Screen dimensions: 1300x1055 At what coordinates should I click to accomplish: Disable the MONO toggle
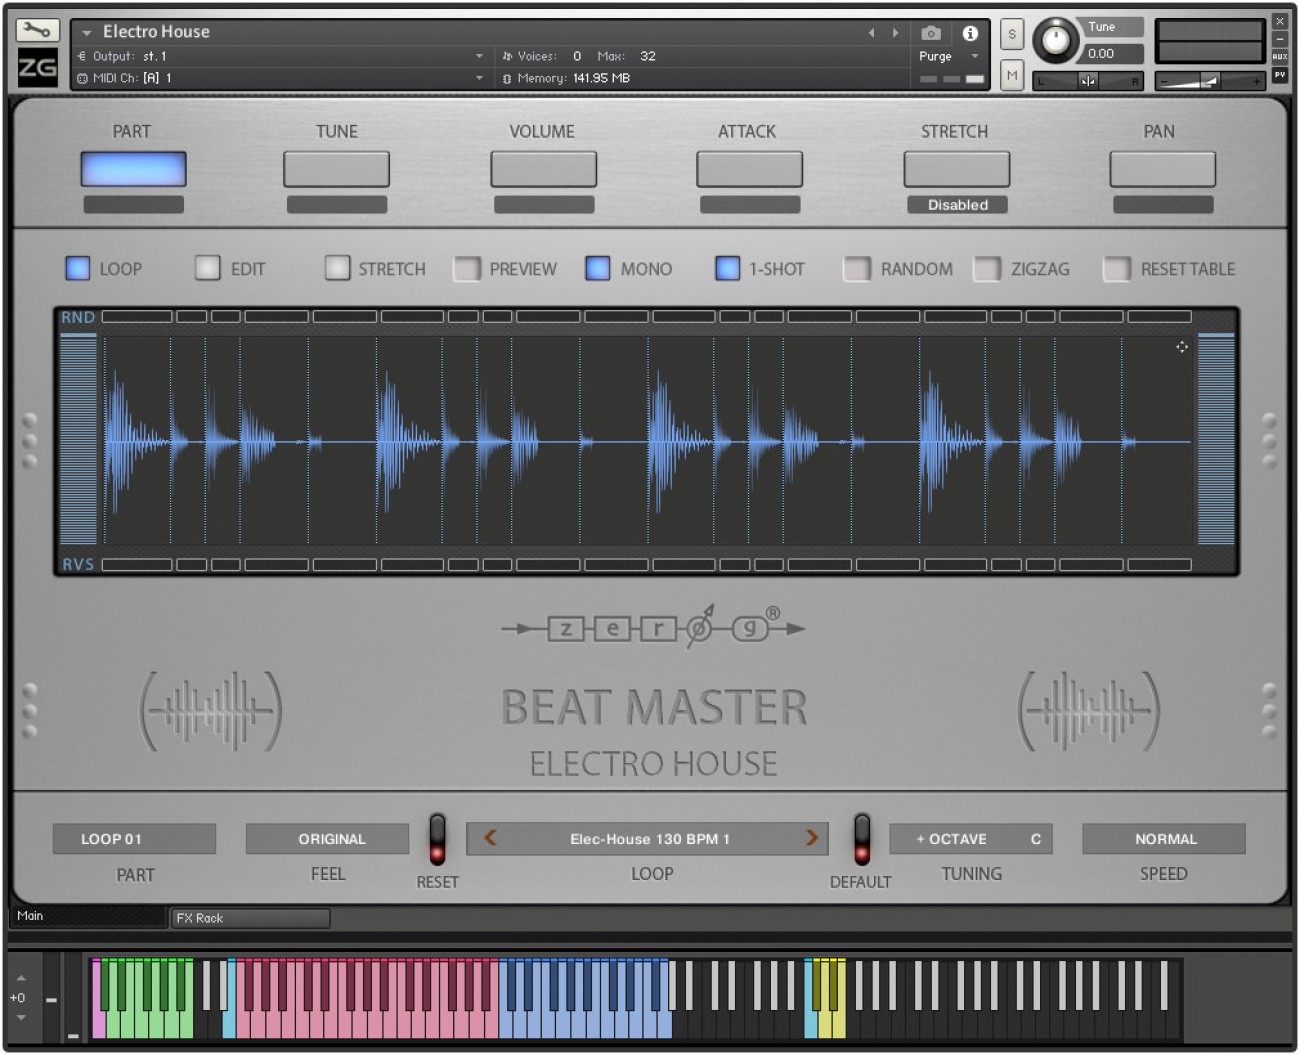click(596, 269)
